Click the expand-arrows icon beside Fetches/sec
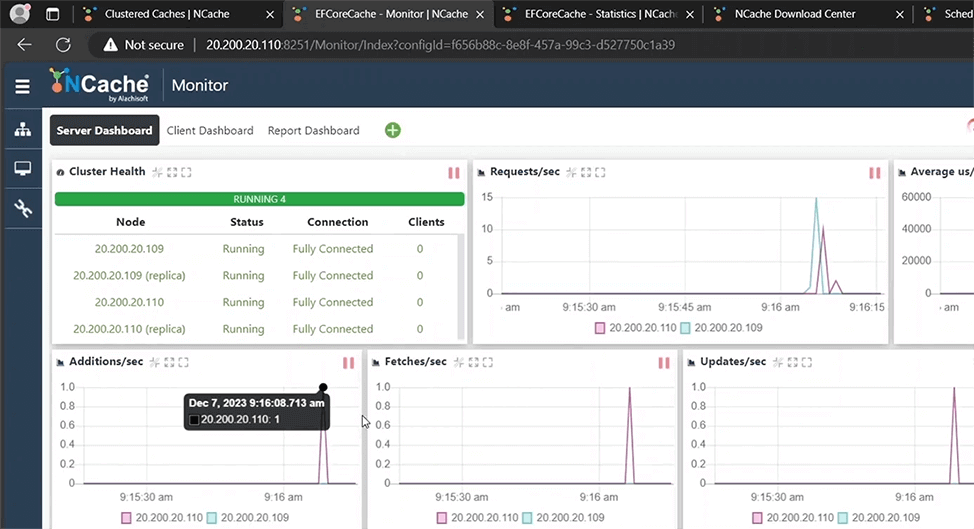This screenshot has height=529, width=974. point(473,362)
